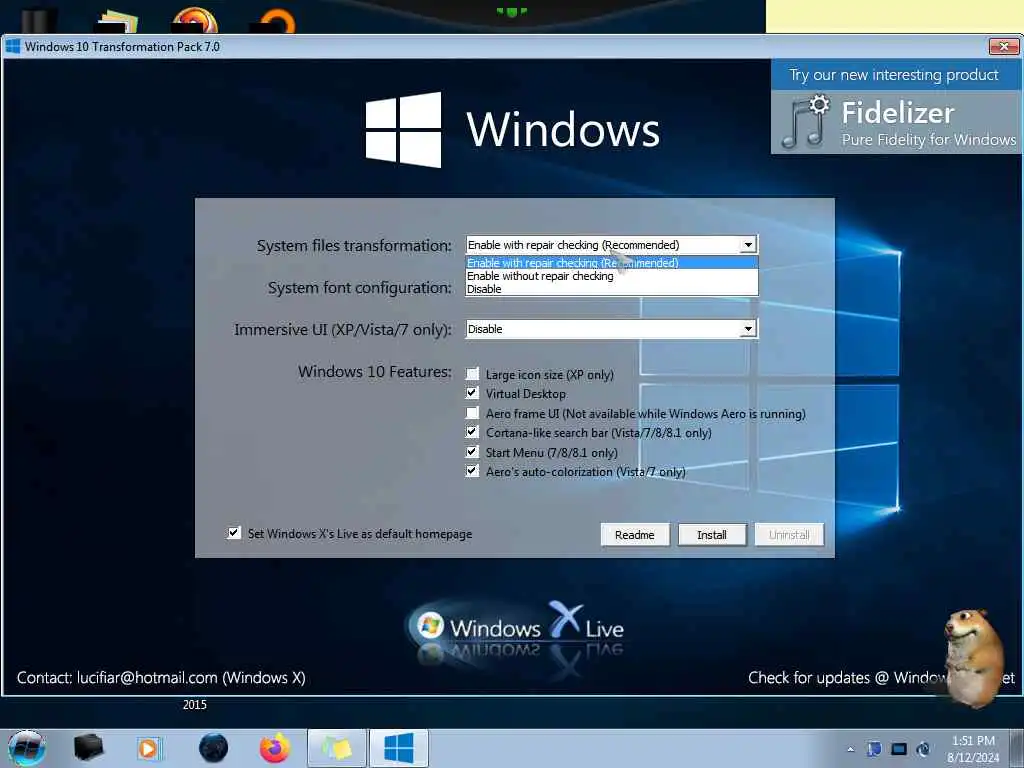This screenshot has height=768, width=1024.
Task: Open the Start orb in the taskbar
Action: click(x=27, y=748)
